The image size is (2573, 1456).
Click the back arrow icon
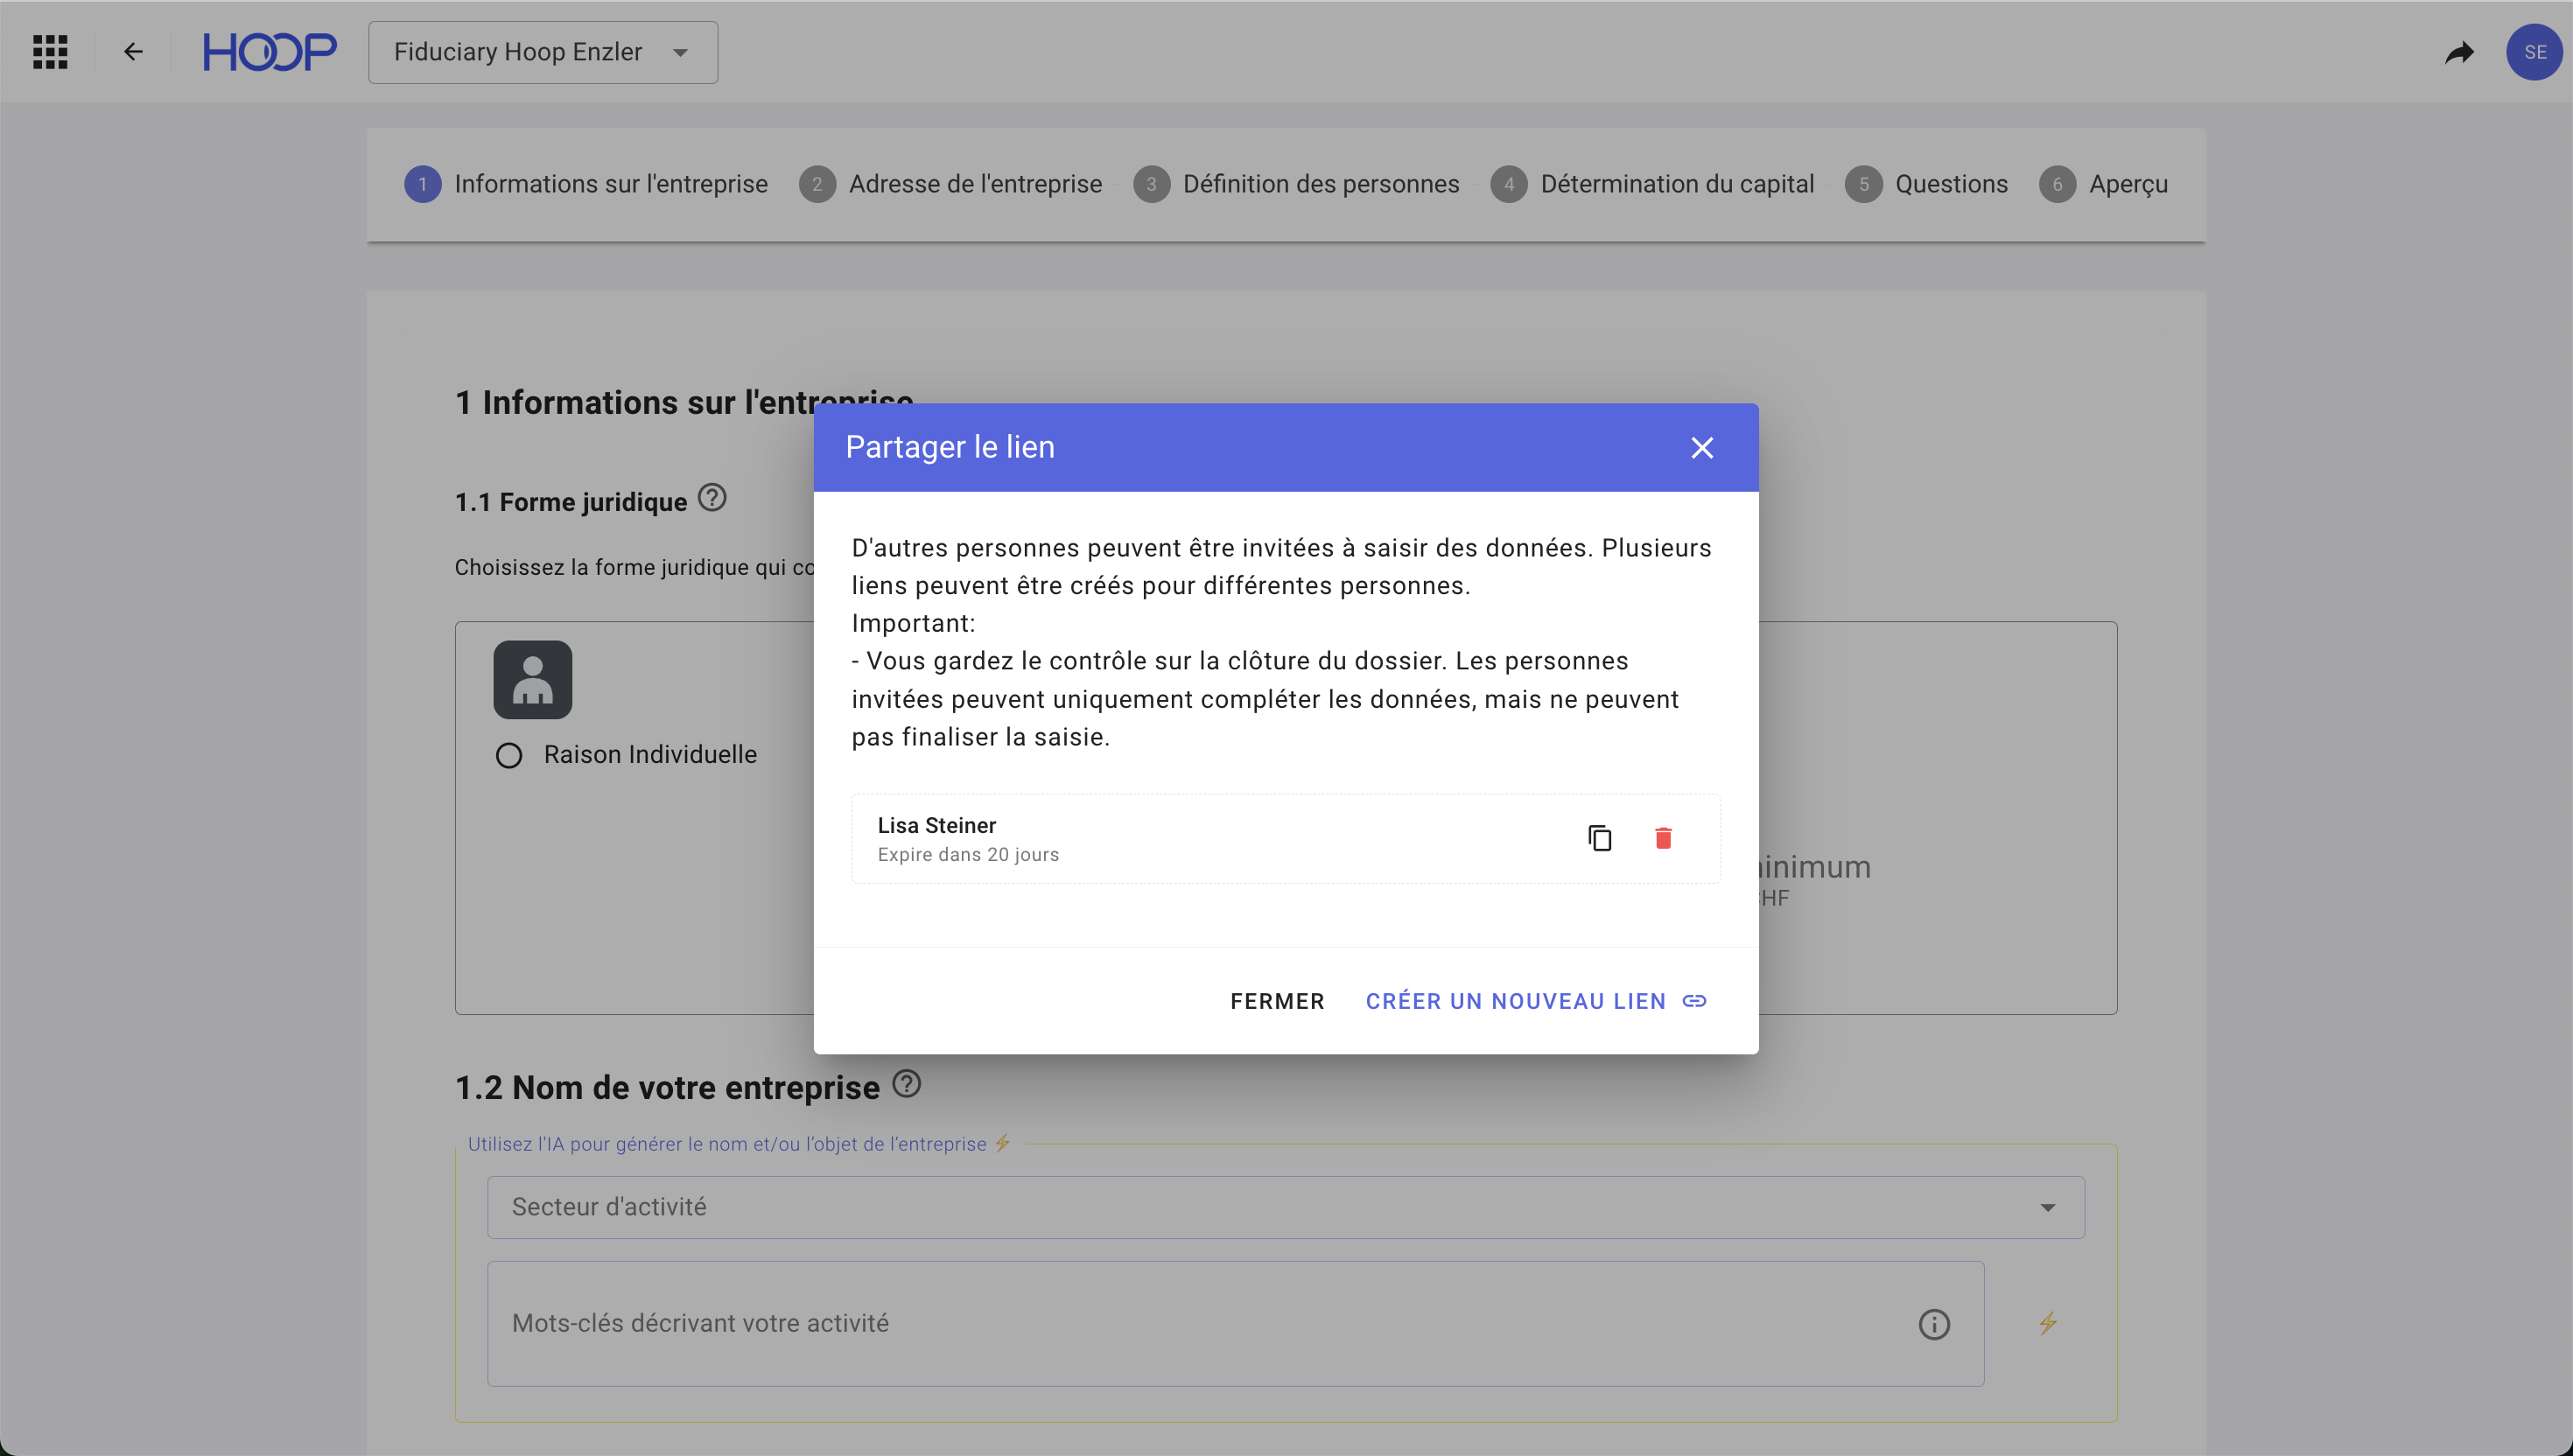[133, 52]
